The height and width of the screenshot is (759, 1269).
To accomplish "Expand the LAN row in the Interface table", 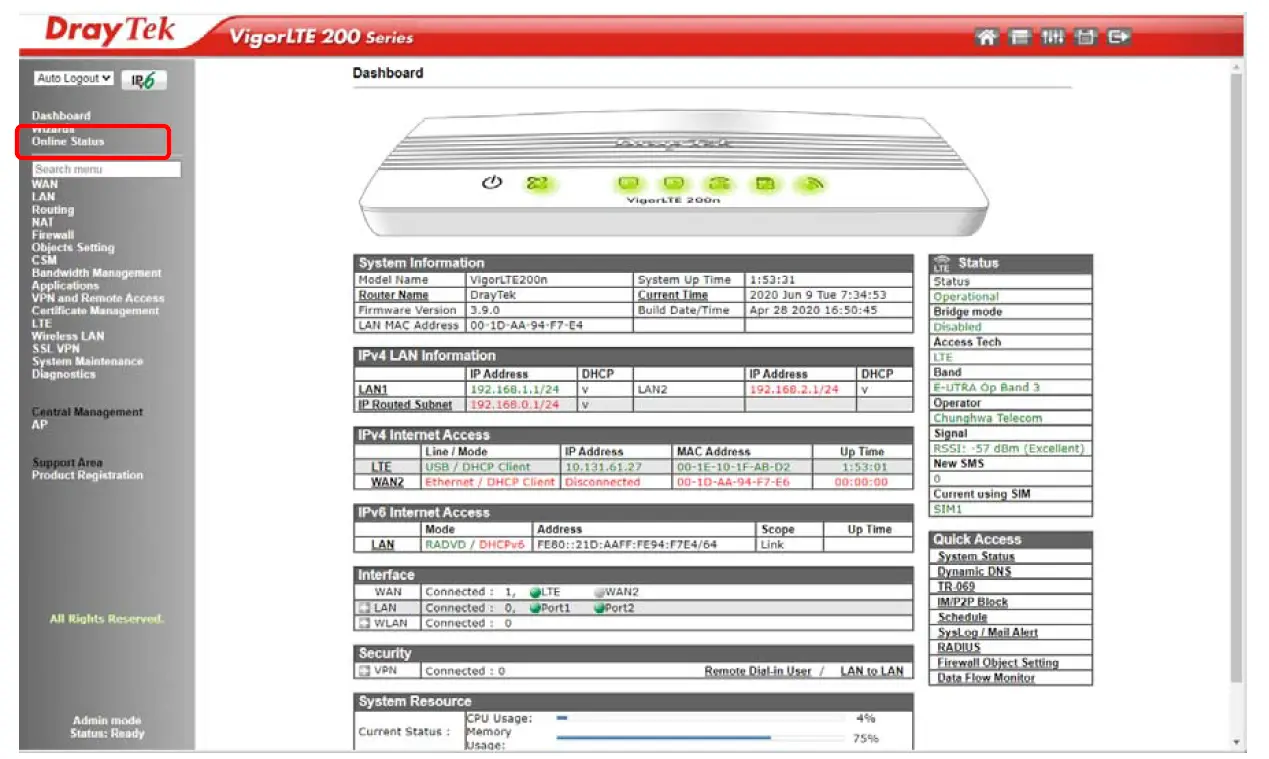I will [365, 608].
